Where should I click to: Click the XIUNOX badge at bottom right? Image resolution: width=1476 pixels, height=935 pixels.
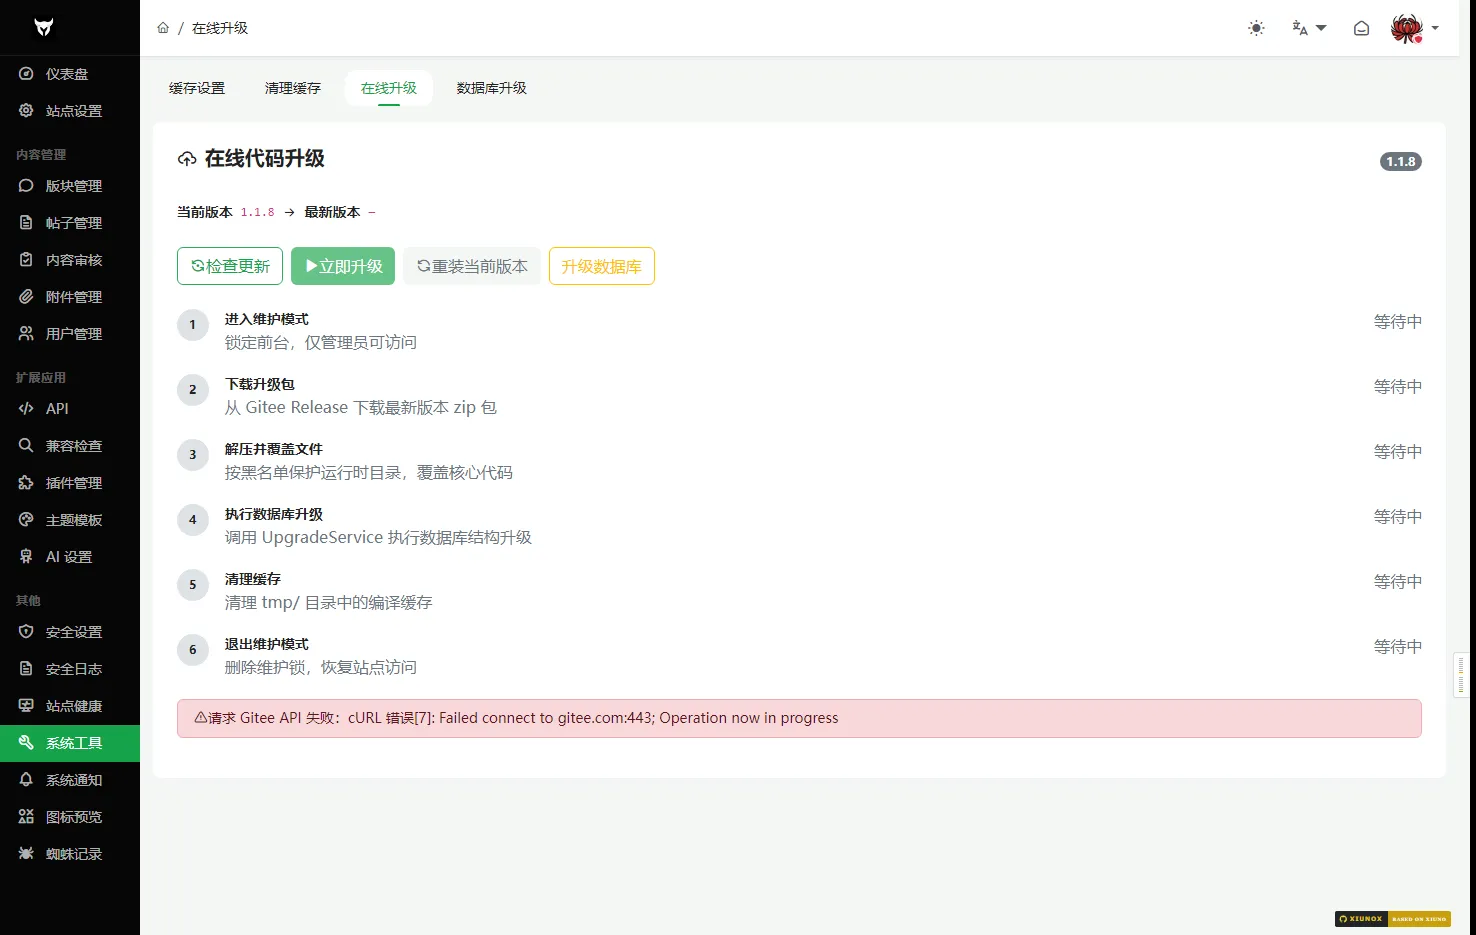pos(1392,919)
